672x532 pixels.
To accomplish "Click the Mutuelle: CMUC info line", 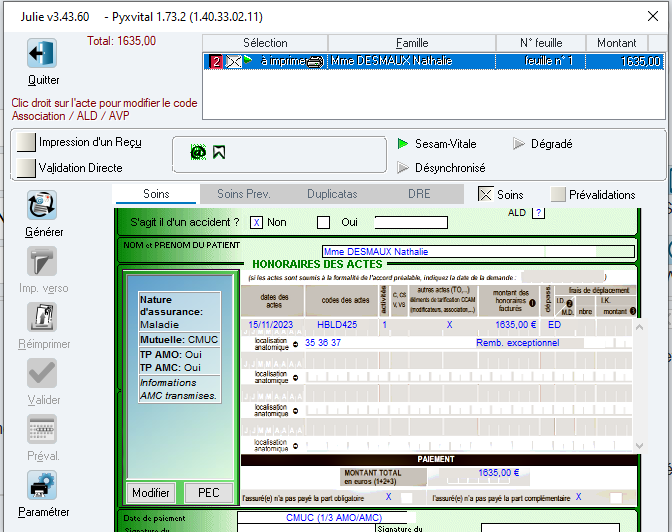I will point(179,340).
